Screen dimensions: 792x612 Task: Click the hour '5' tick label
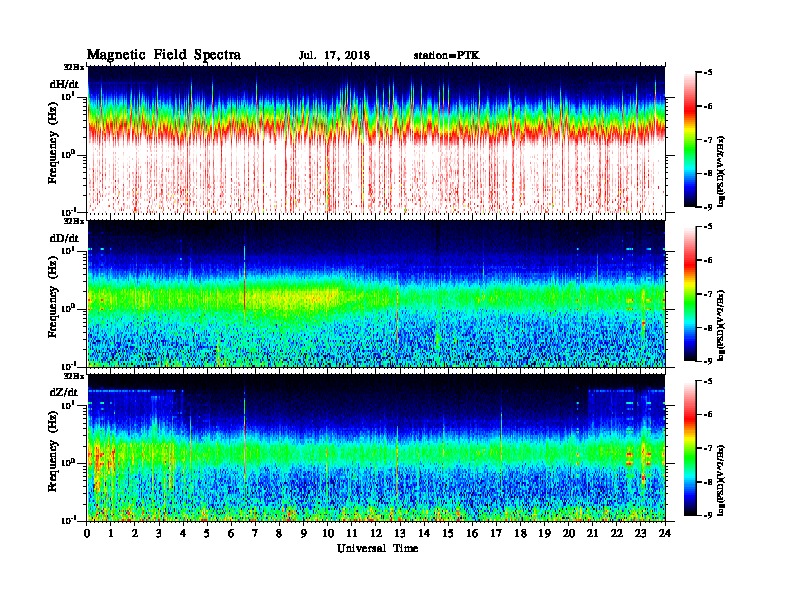207,533
